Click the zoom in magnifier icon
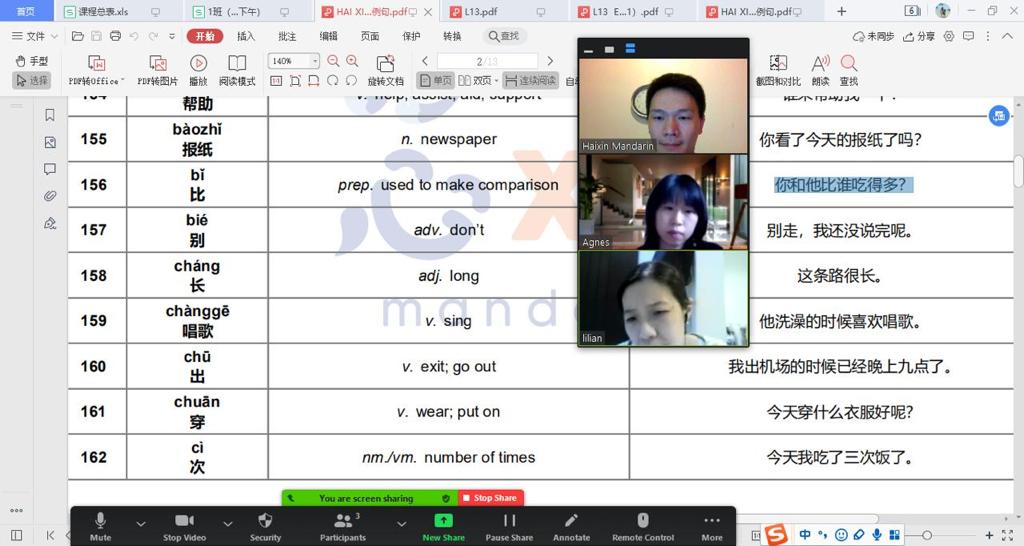Image resolution: width=1024 pixels, height=546 pixels. coord(352,61)
